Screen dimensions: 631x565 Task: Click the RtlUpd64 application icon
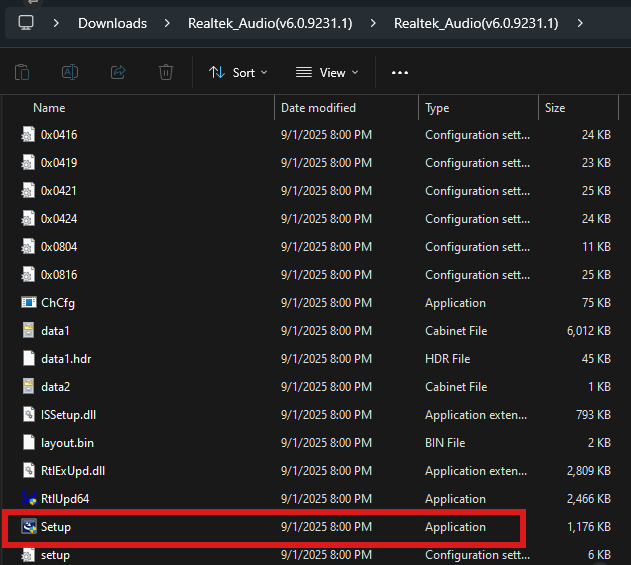pos(29,499)
